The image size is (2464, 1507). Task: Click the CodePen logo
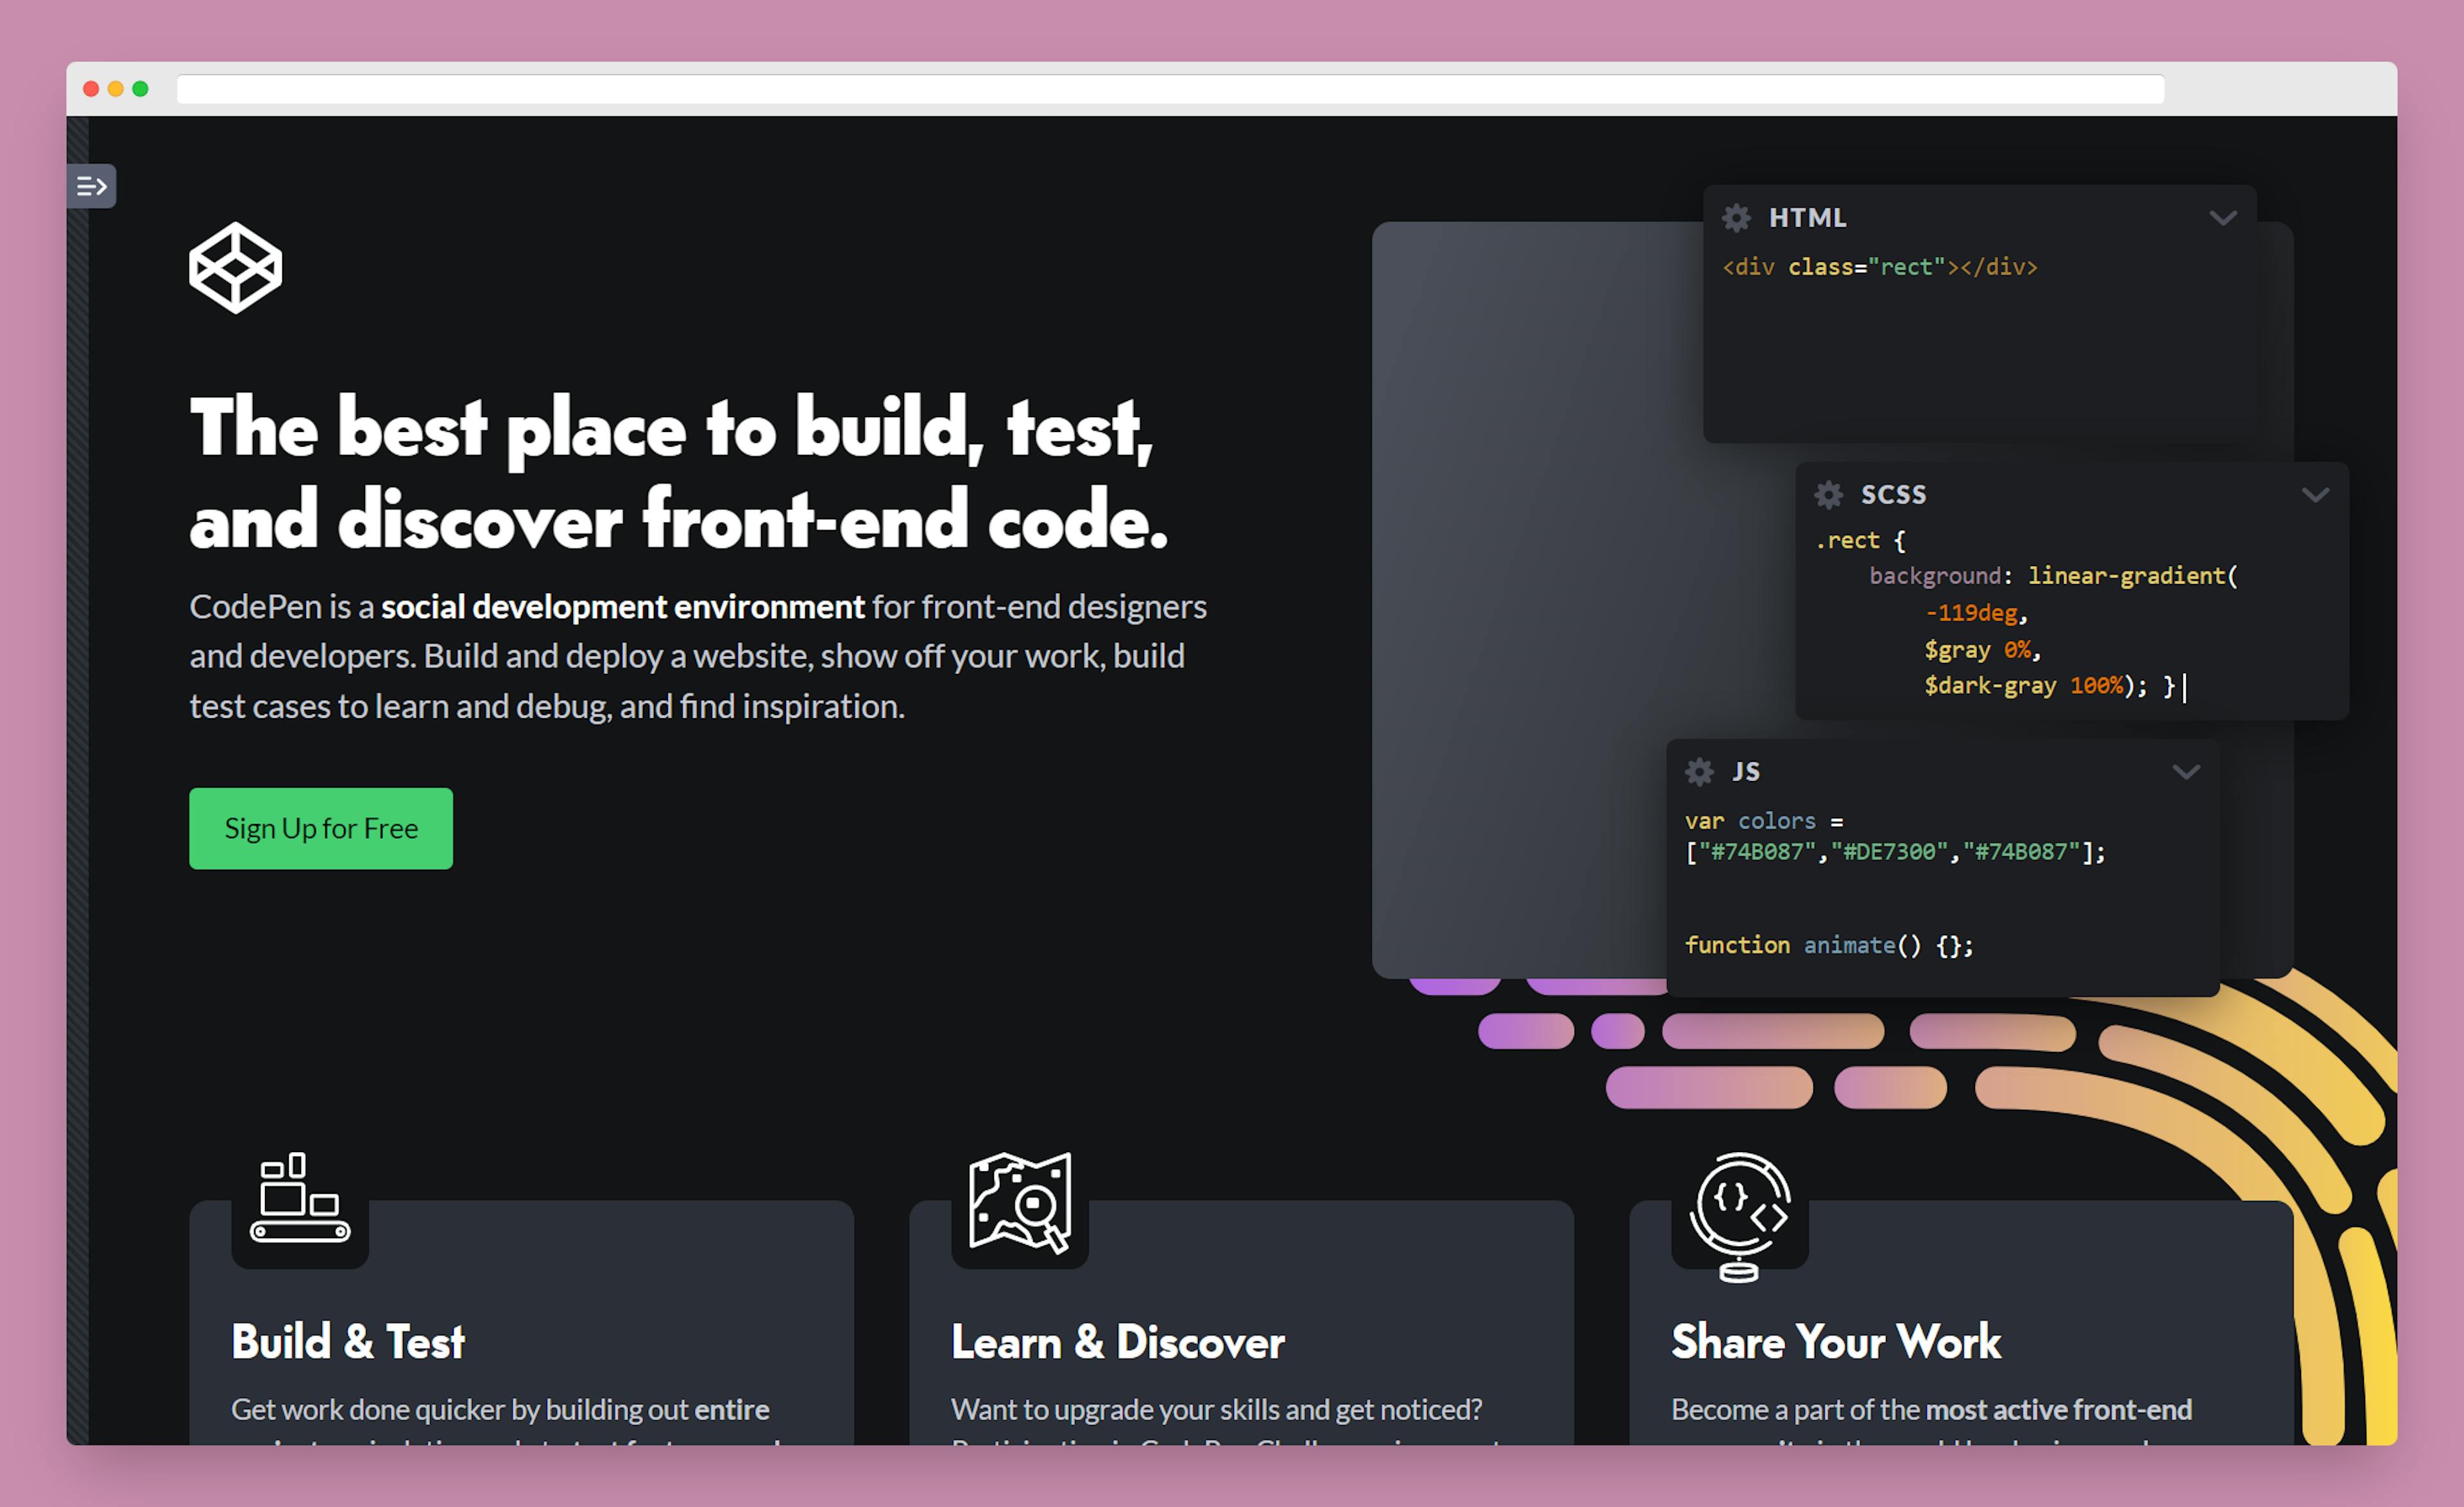point(236,268)
